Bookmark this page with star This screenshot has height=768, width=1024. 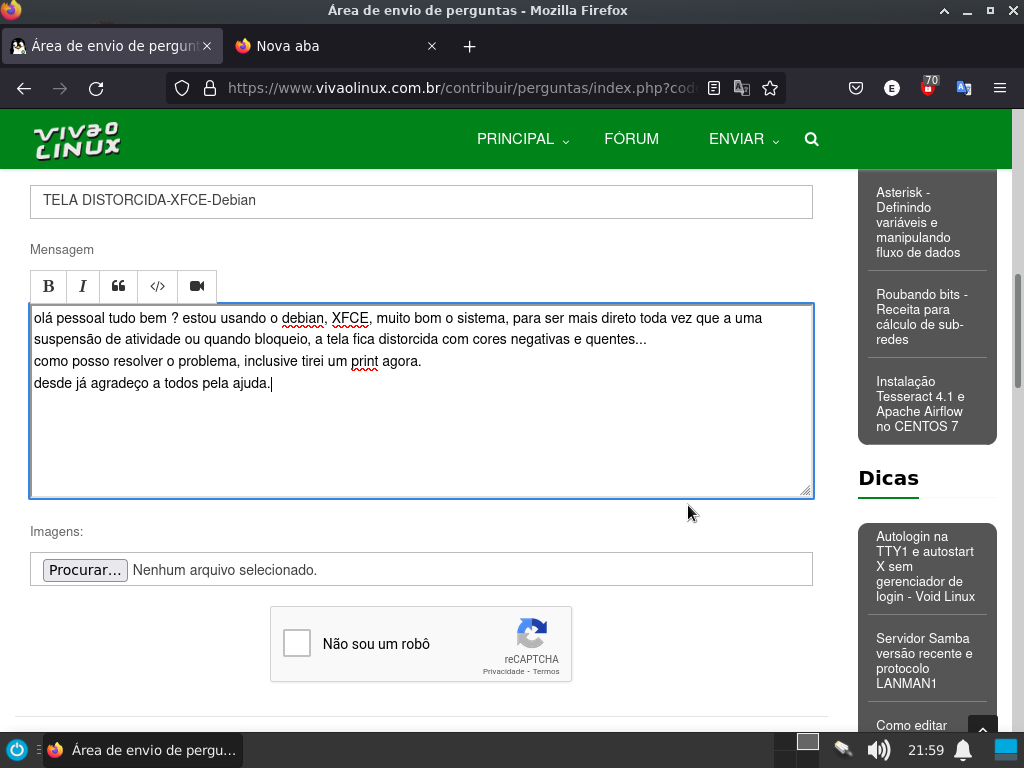pyautogui.click(x=770, y=88)
